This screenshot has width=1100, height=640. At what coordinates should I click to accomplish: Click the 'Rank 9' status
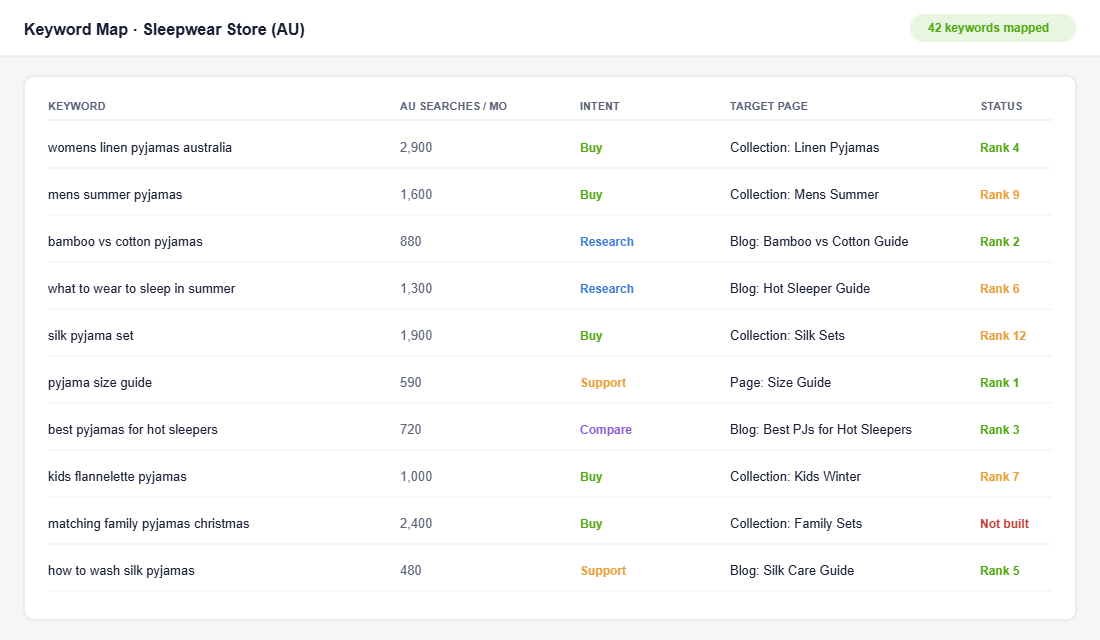[1000, 194]
